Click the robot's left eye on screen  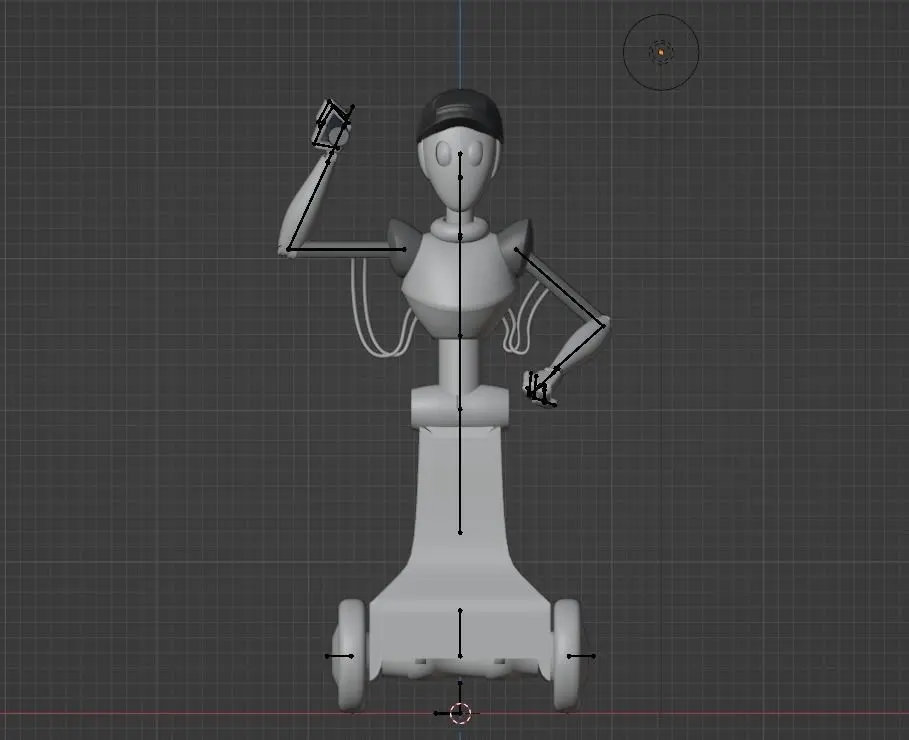[x=444, y=153]
